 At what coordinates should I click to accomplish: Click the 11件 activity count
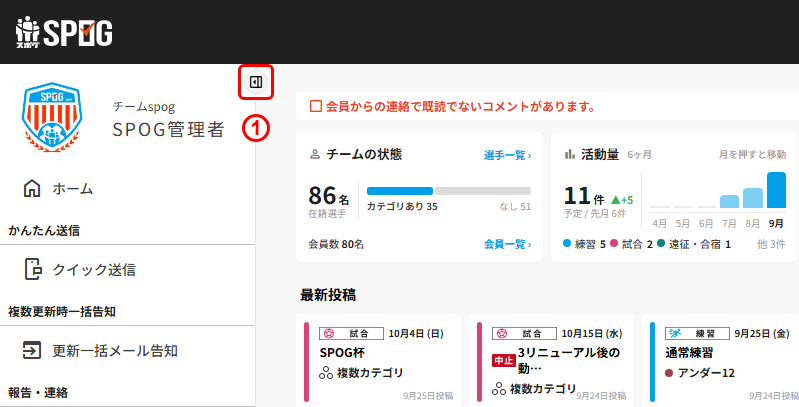(x=584, y=196)
